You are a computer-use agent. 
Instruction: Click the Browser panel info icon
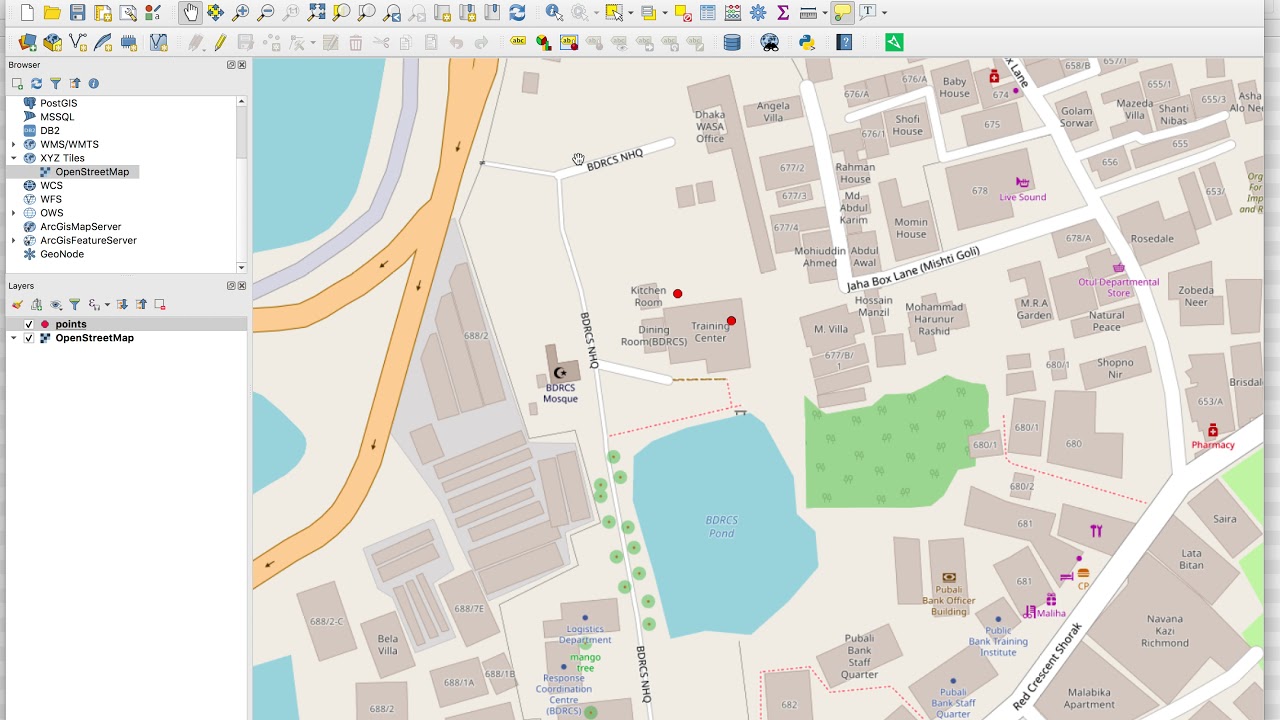tap(93, 84)
